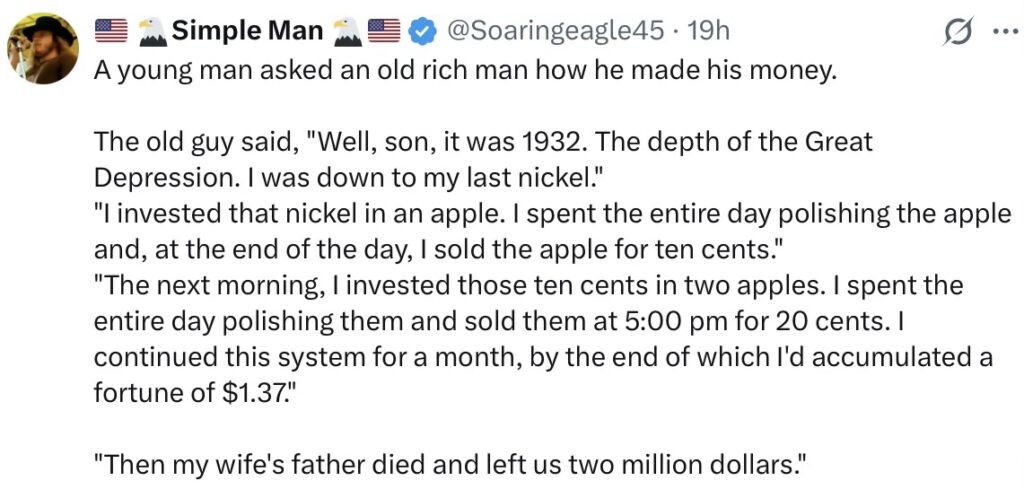Click the final line about wife's father
The width and height of the screenshot is (1024, 498).
(450, 464)
